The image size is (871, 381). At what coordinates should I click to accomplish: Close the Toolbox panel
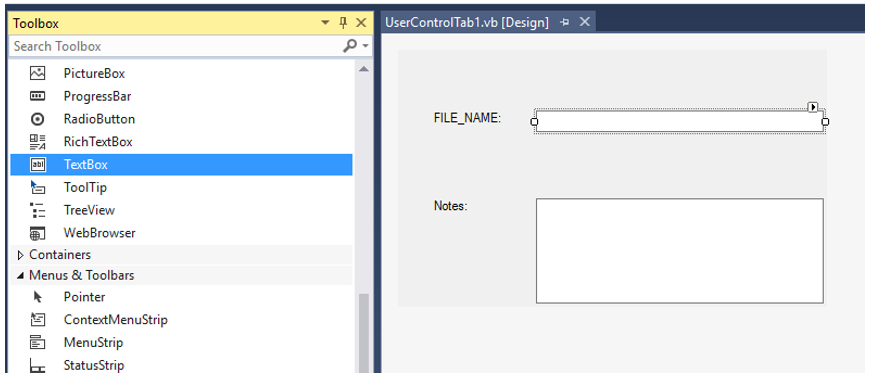pos(361,23)
